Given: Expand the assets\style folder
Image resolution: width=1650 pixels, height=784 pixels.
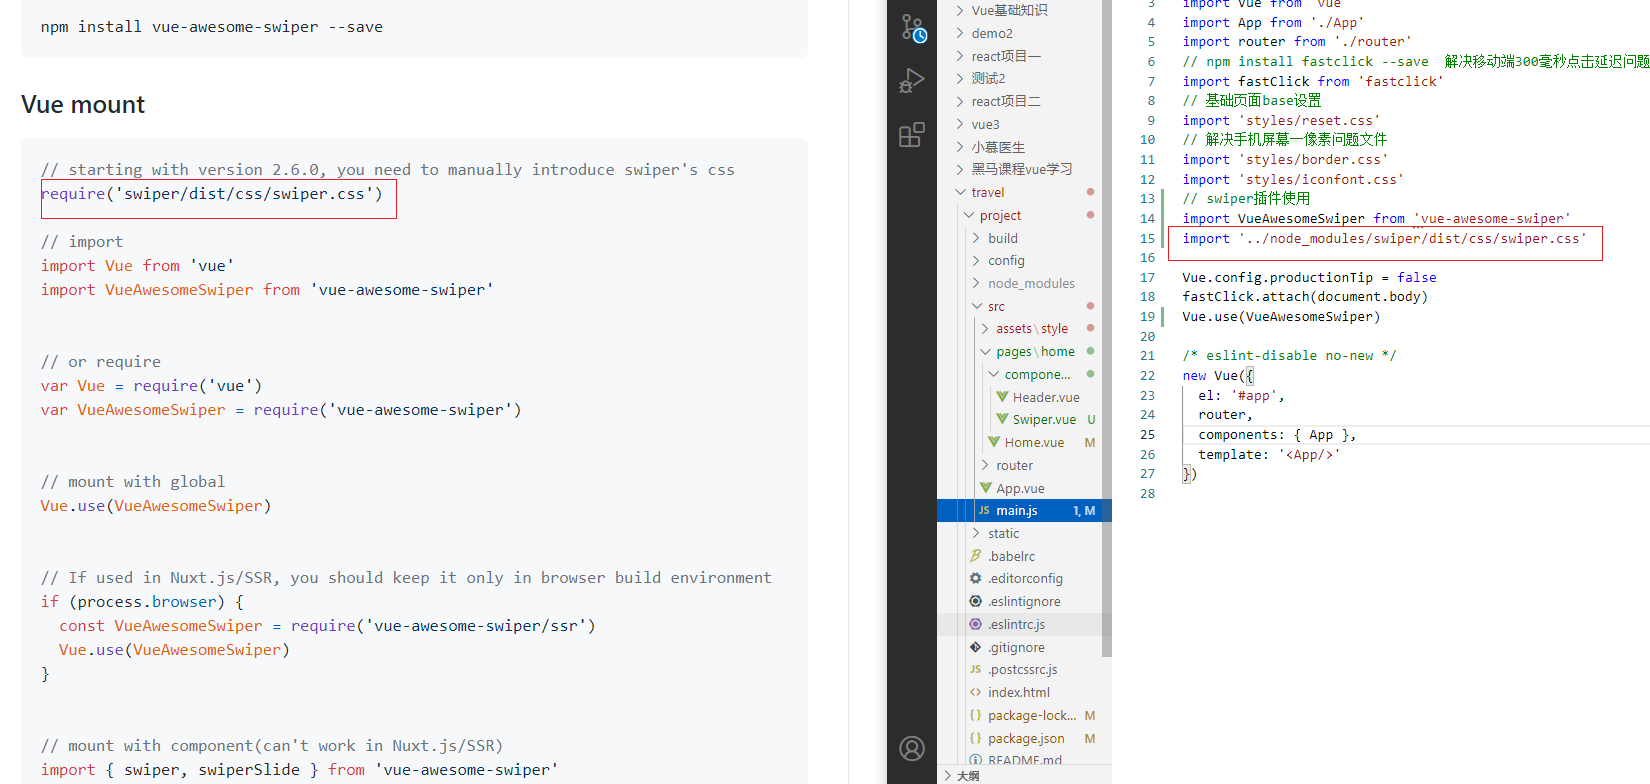Looking at the screenshot, I should 985,328.
